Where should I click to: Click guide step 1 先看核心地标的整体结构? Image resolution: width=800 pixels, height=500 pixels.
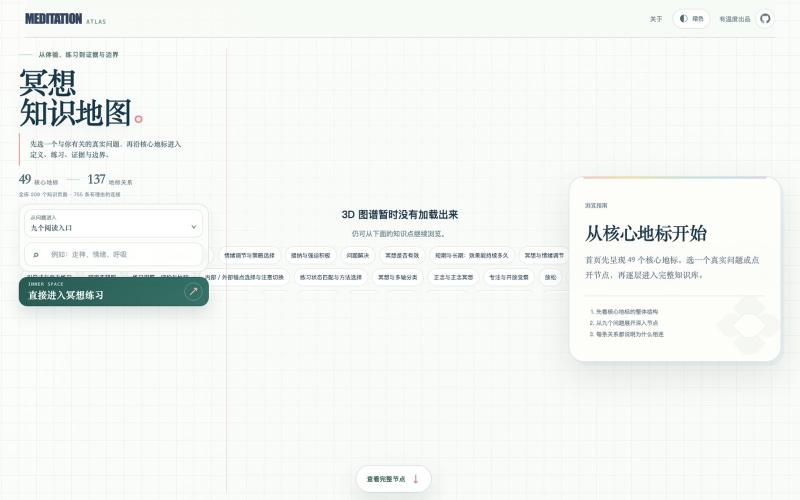(x=624, y=311)
